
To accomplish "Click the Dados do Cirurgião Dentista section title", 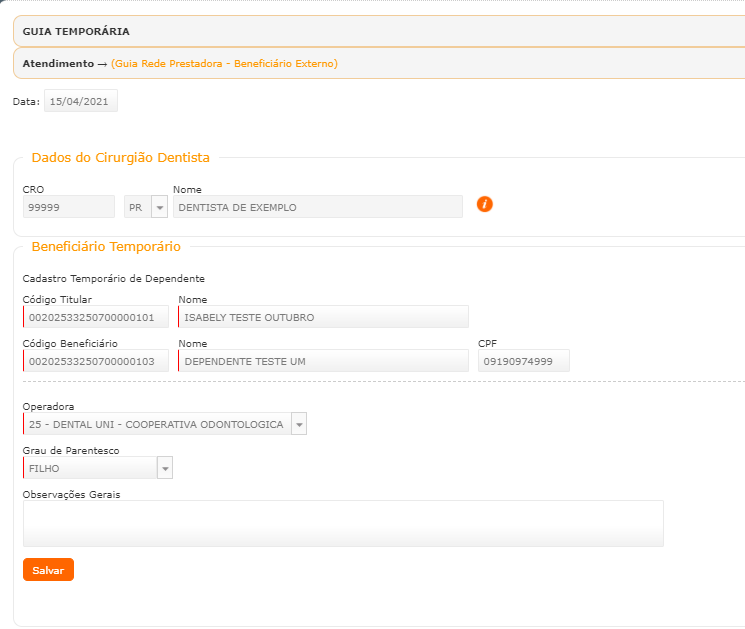I will (121, 157).
